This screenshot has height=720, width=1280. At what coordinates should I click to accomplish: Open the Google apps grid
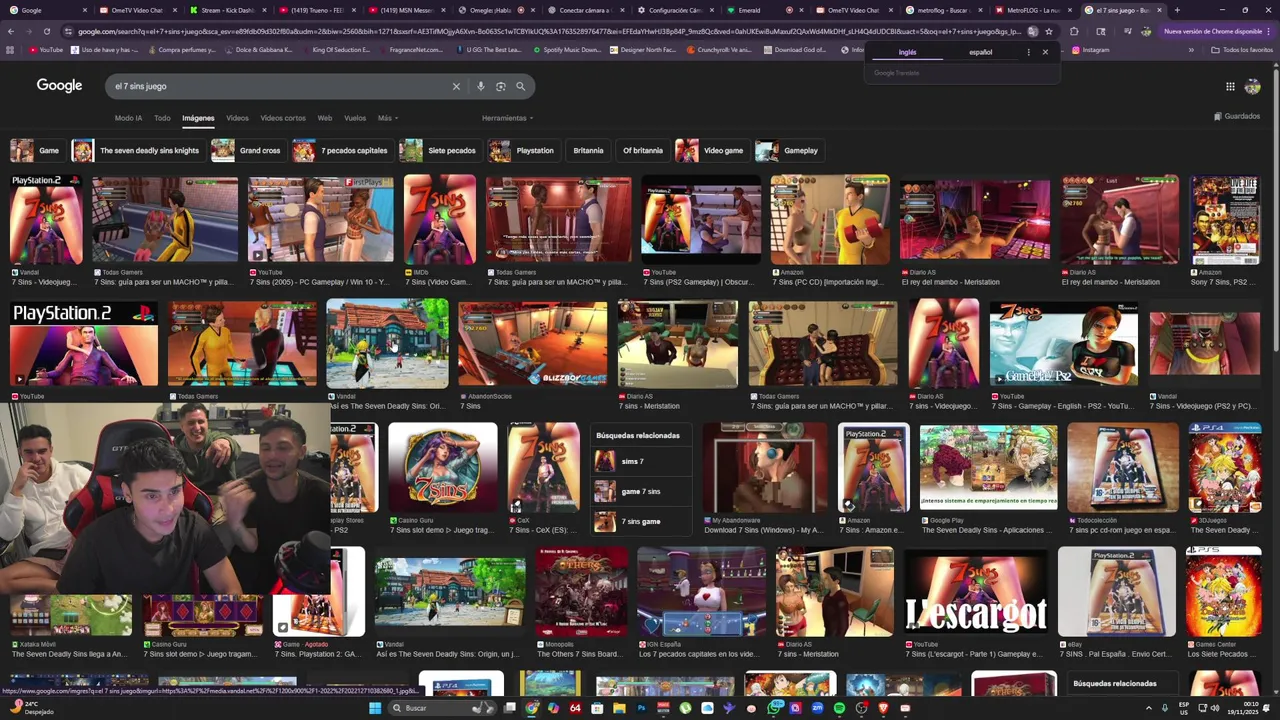pyautogui.click(x=1230, y=86)
